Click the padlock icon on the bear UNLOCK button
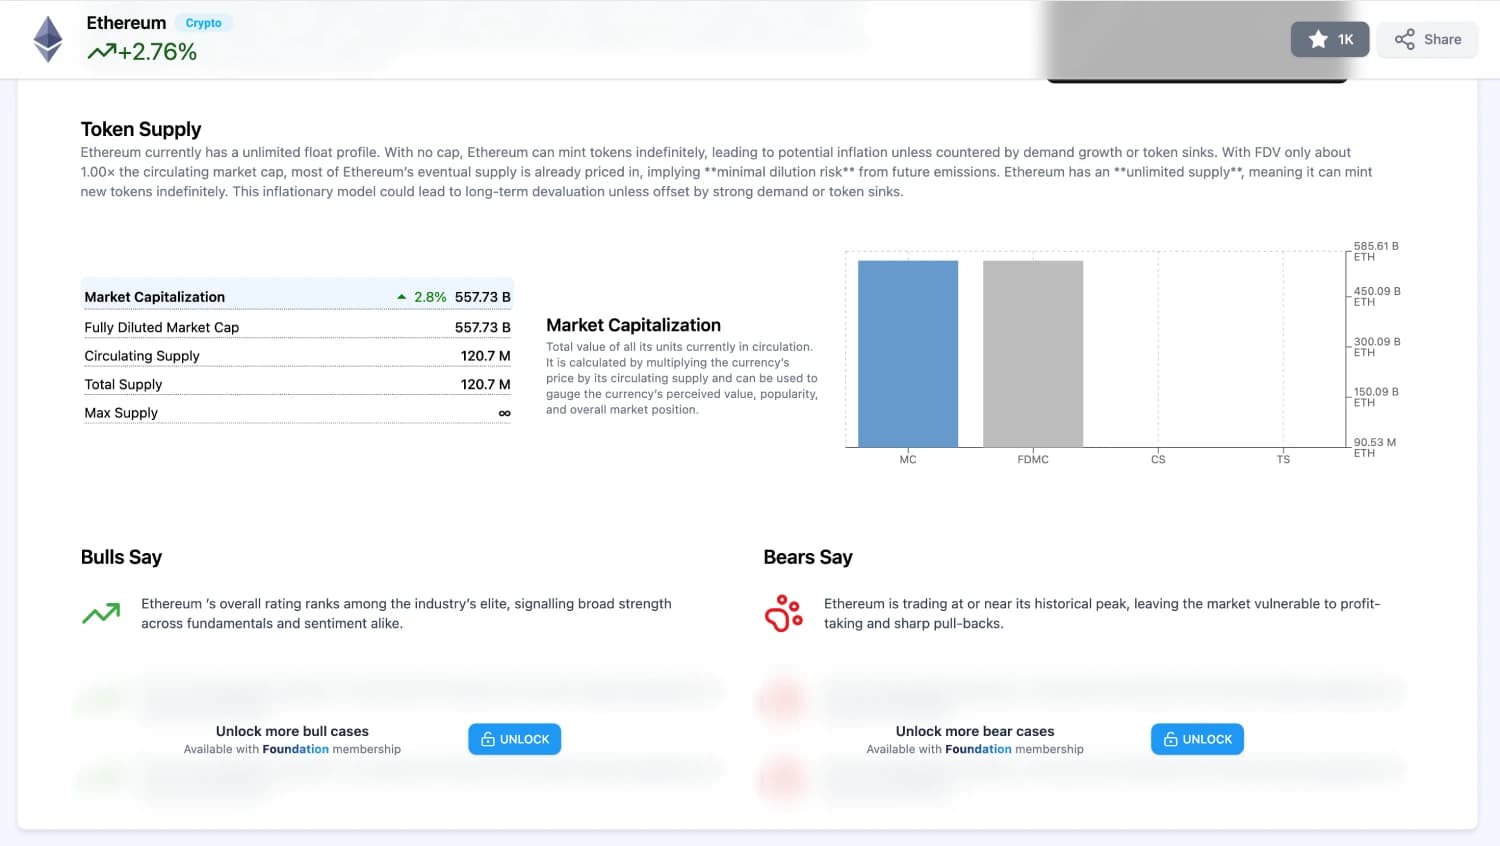This screenshot has height=846, width=1500. [1170, 739]
